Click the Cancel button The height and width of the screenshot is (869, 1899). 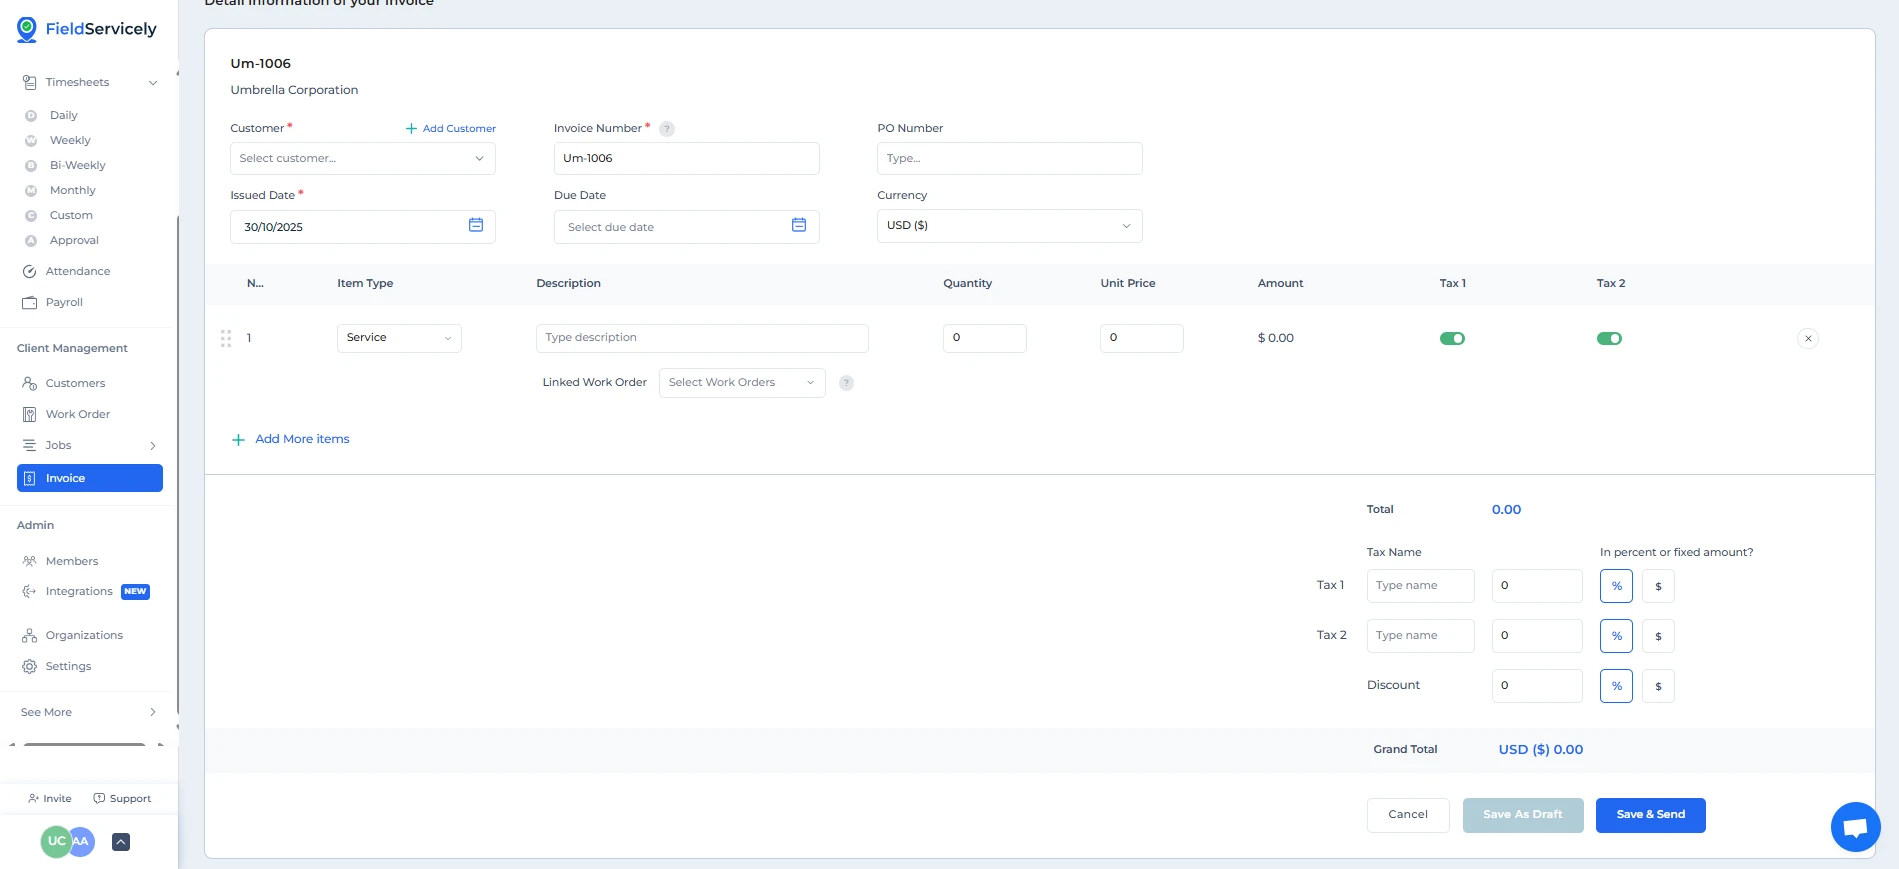pyautogui.click(x=1408, y=815)
